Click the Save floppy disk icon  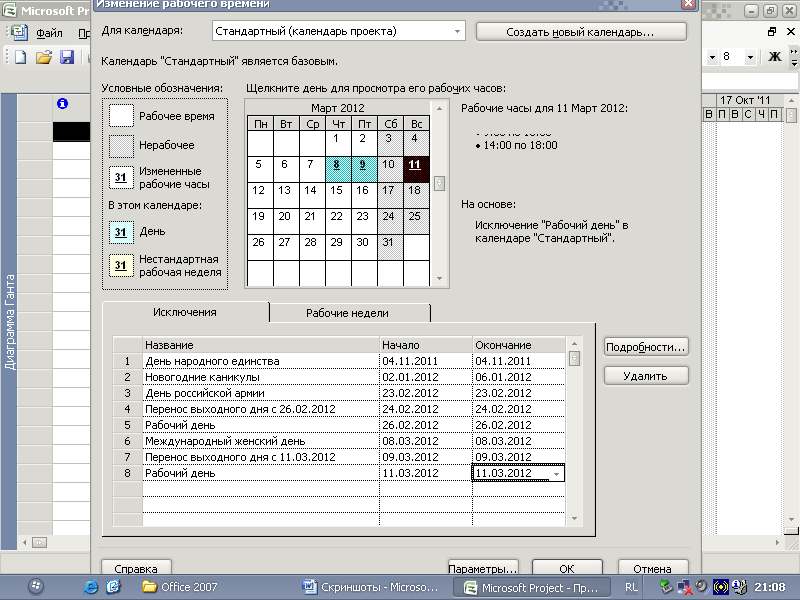pyautogui.click(x=67, y=57)
